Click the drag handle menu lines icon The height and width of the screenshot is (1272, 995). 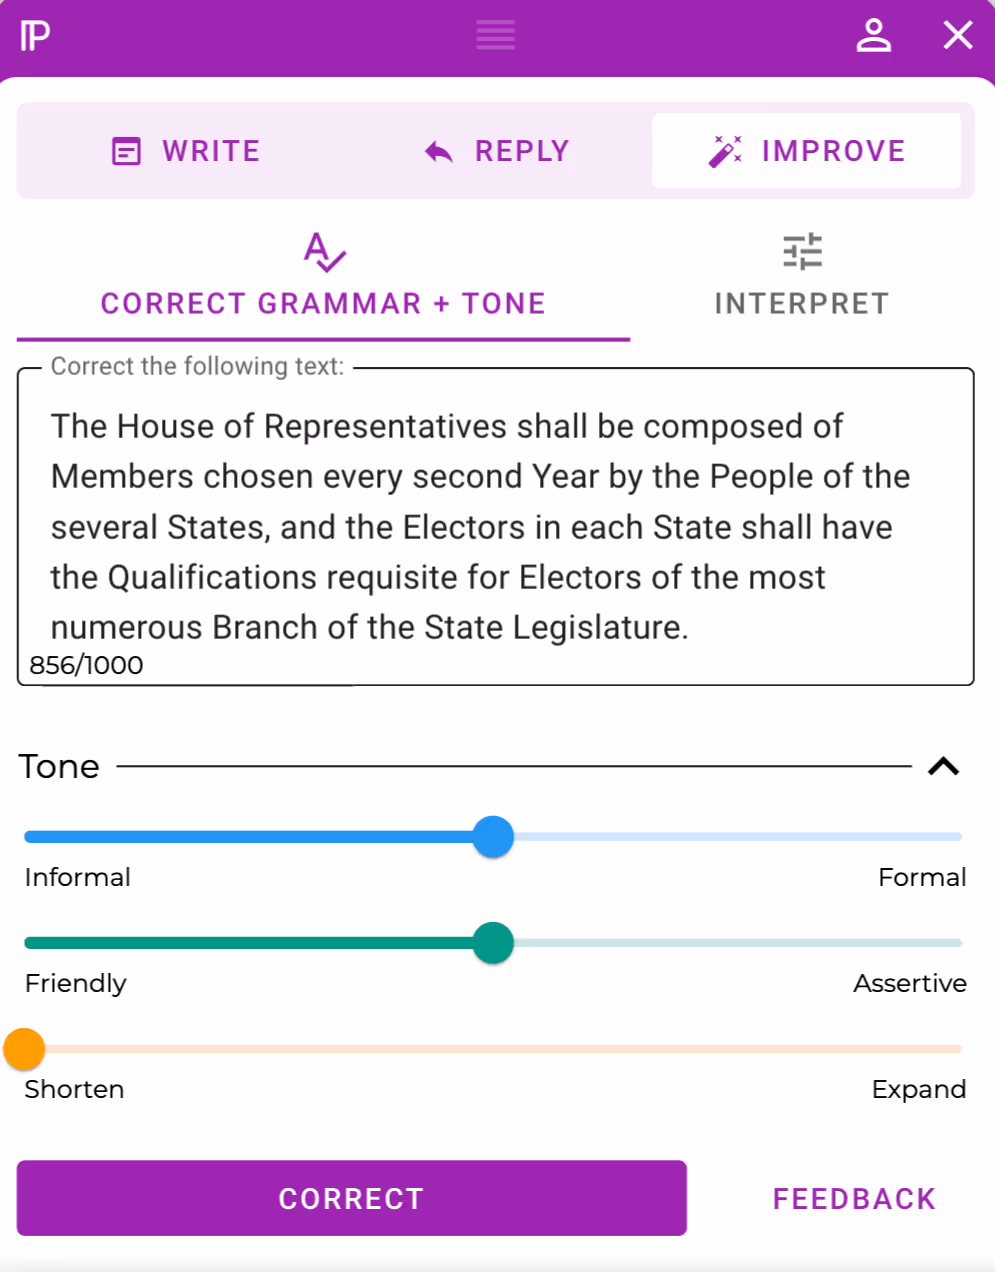(496, 35)
